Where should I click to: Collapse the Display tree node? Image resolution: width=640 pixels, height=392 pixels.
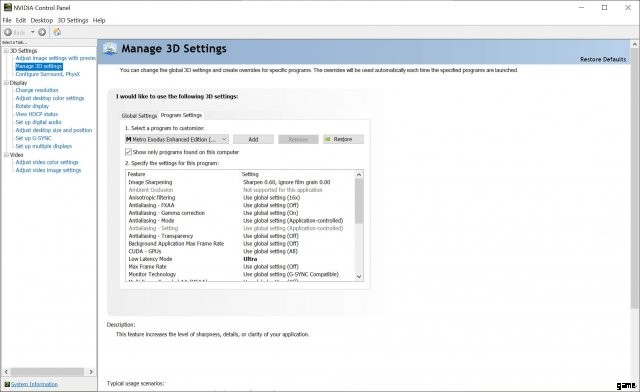[6, 82]
